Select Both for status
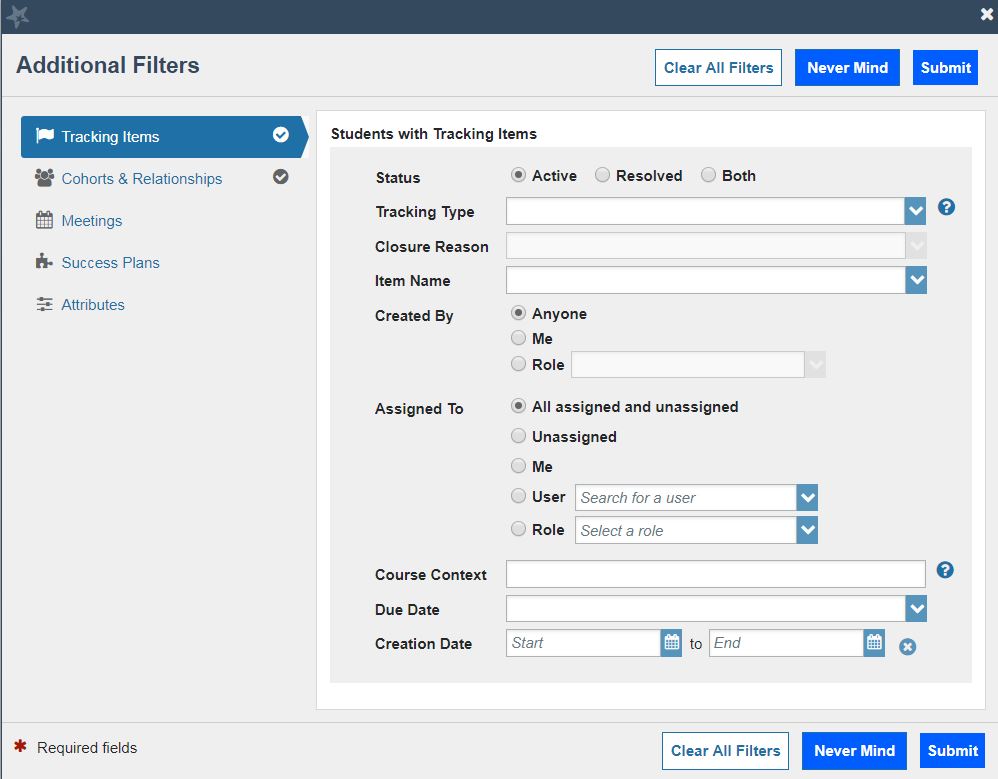This screenshot has height=779, width=998. tap(708, 175)
